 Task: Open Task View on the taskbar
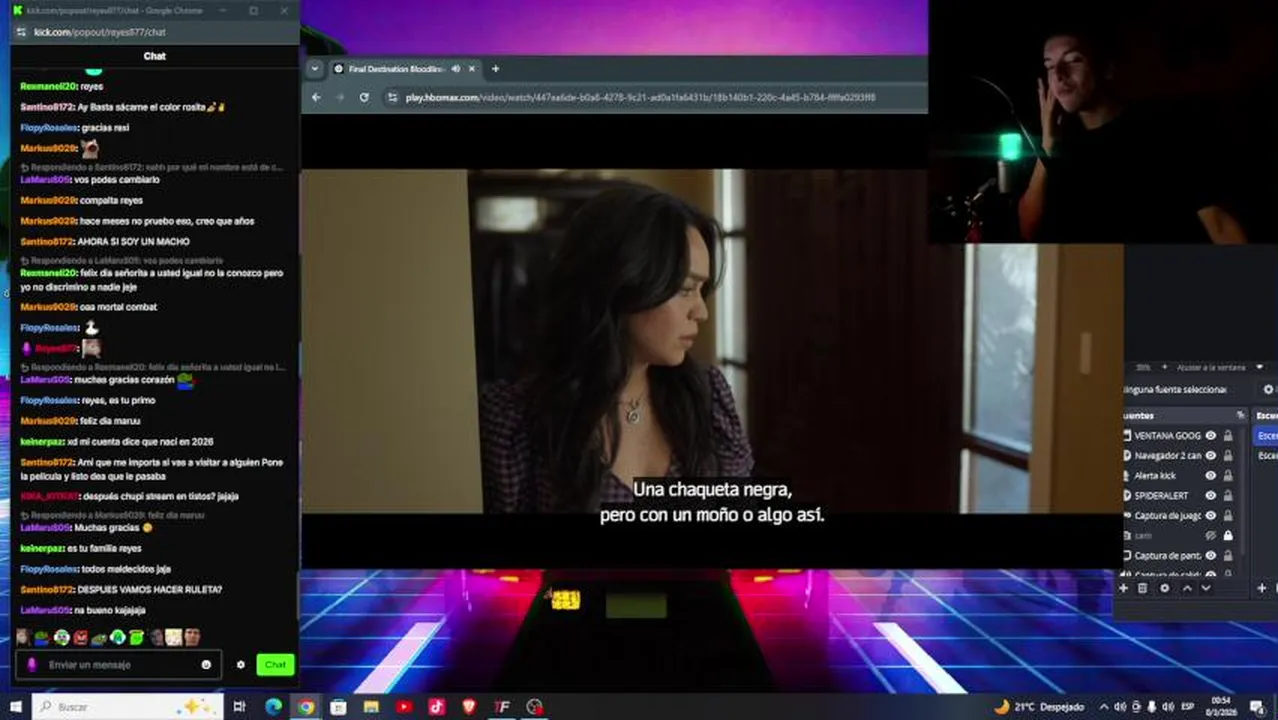point(239,706)
